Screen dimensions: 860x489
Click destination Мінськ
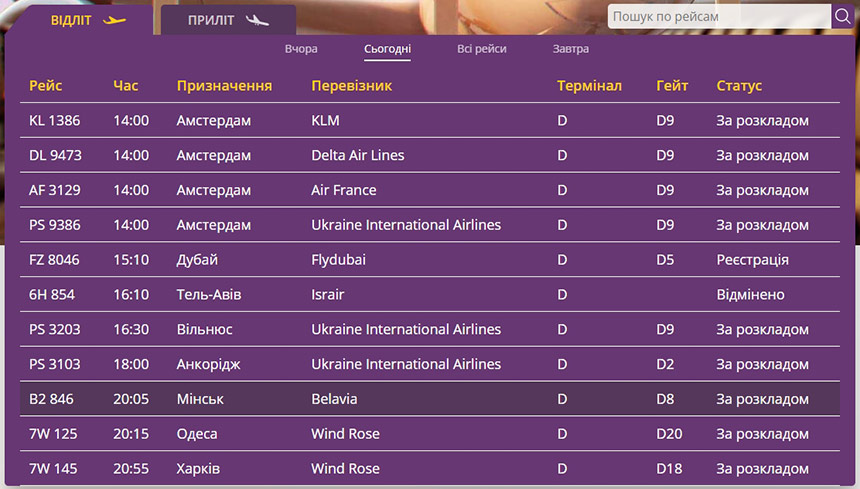pyautogui.click(x=200, y=399)
